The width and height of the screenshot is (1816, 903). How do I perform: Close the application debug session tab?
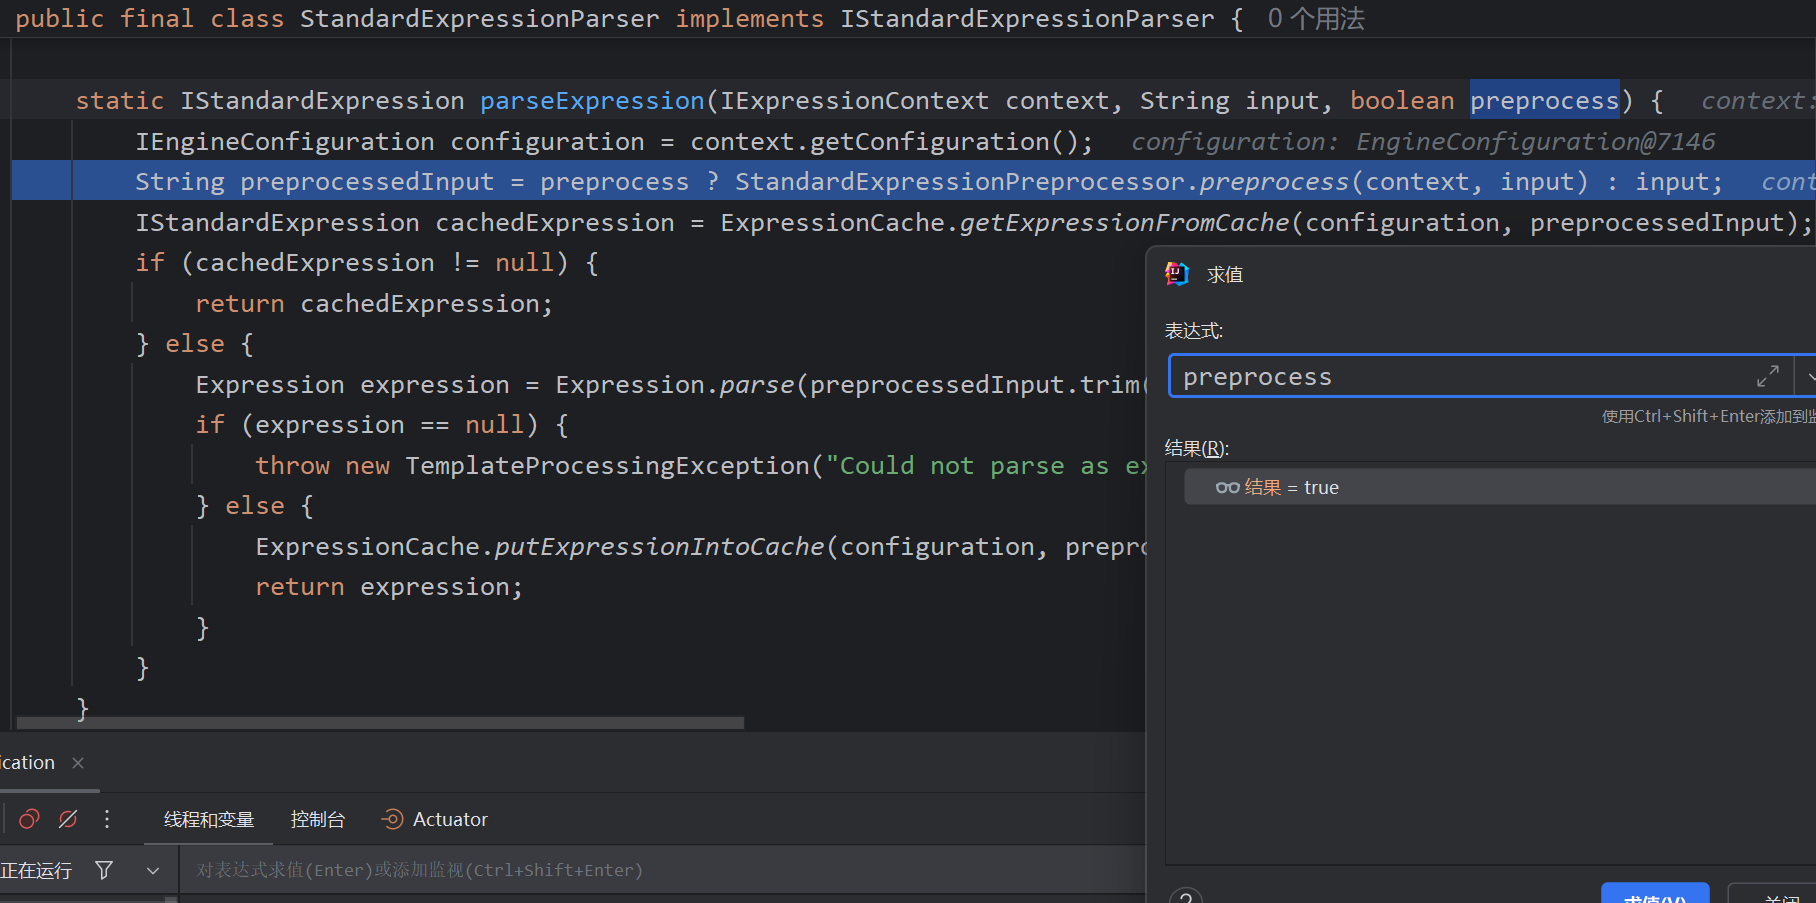coord(78,763)
